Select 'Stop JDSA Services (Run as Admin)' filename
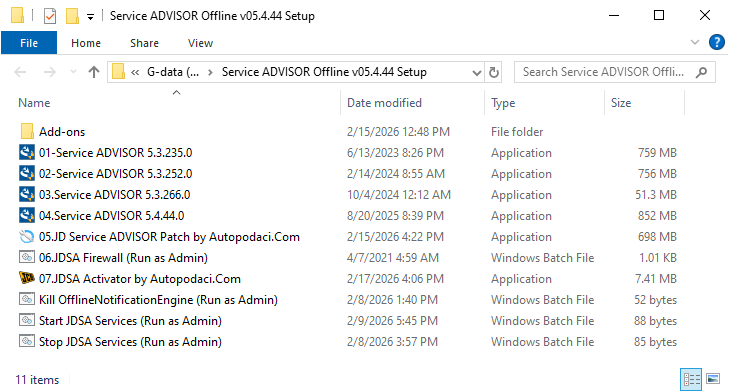Viewport: 729px width, 392px height. [x=130, y=342]
